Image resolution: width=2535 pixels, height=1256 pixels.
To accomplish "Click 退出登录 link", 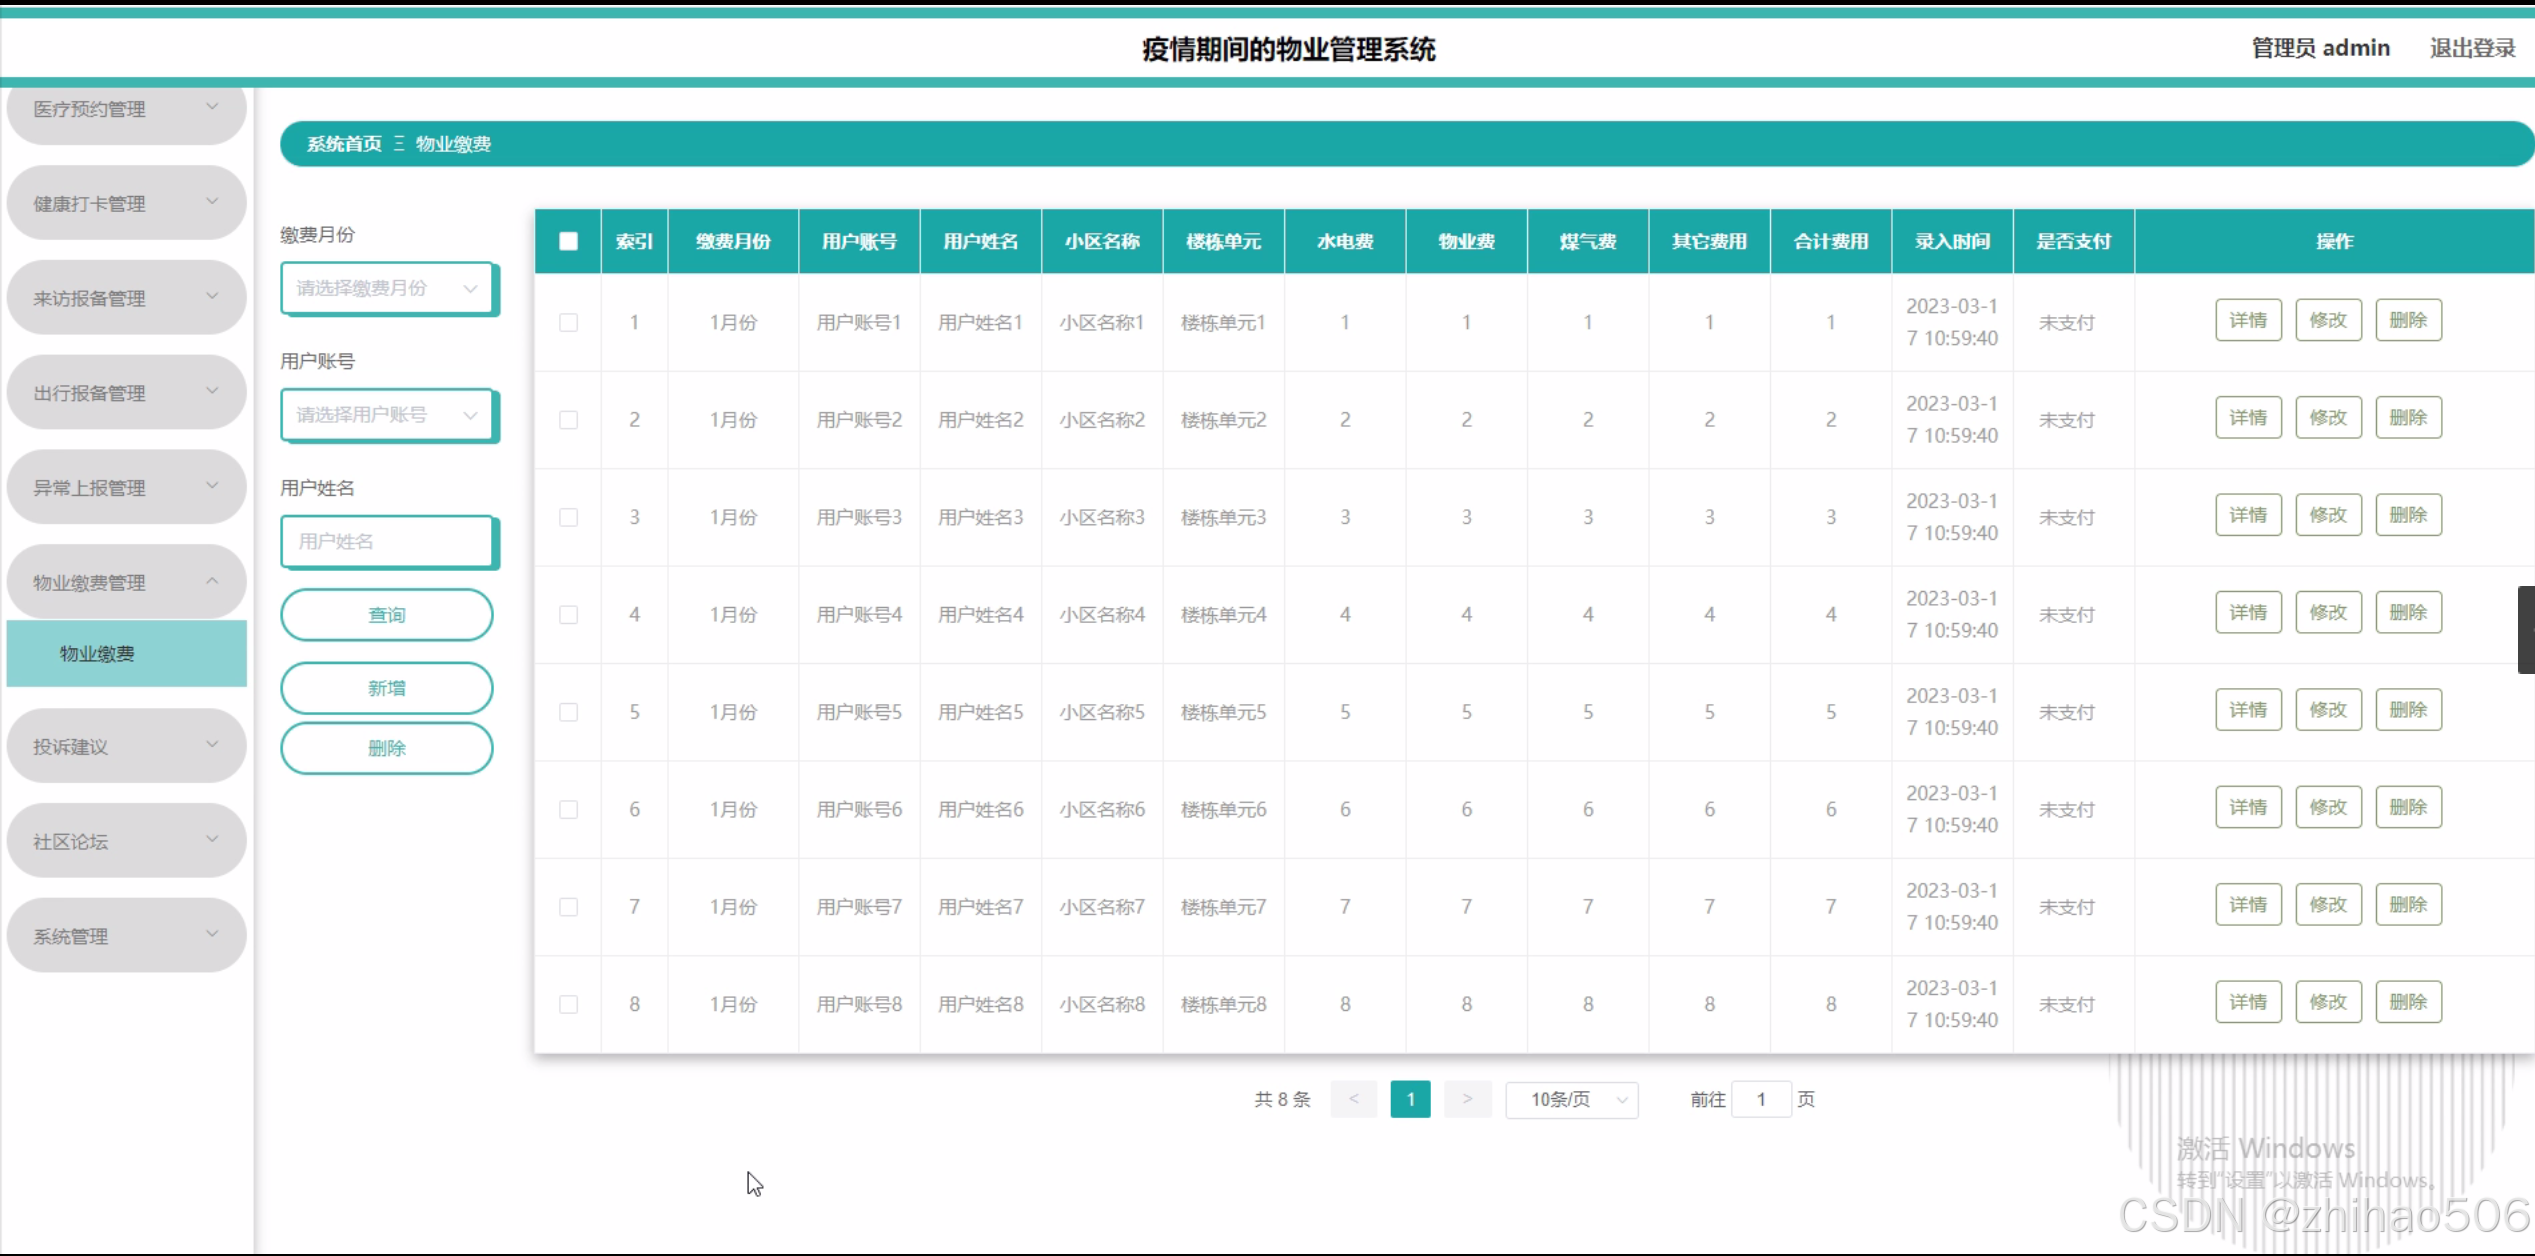I will pos(2472,48).
